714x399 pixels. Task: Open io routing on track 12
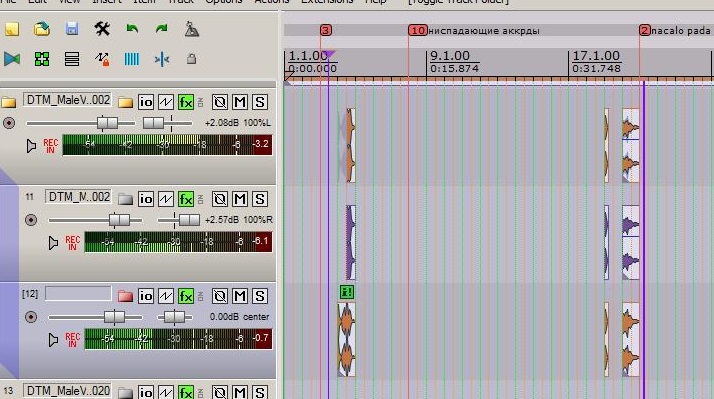point(146,296)
